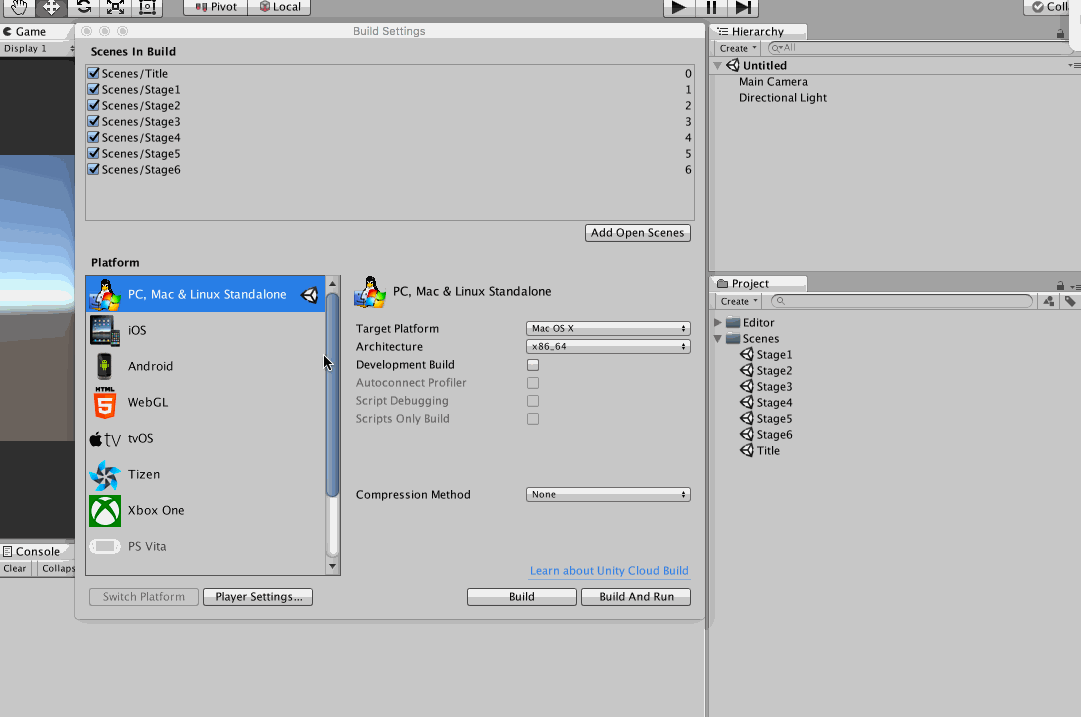Switch to the Game tab
The image size is (1081, 717).
pos(30,31)
